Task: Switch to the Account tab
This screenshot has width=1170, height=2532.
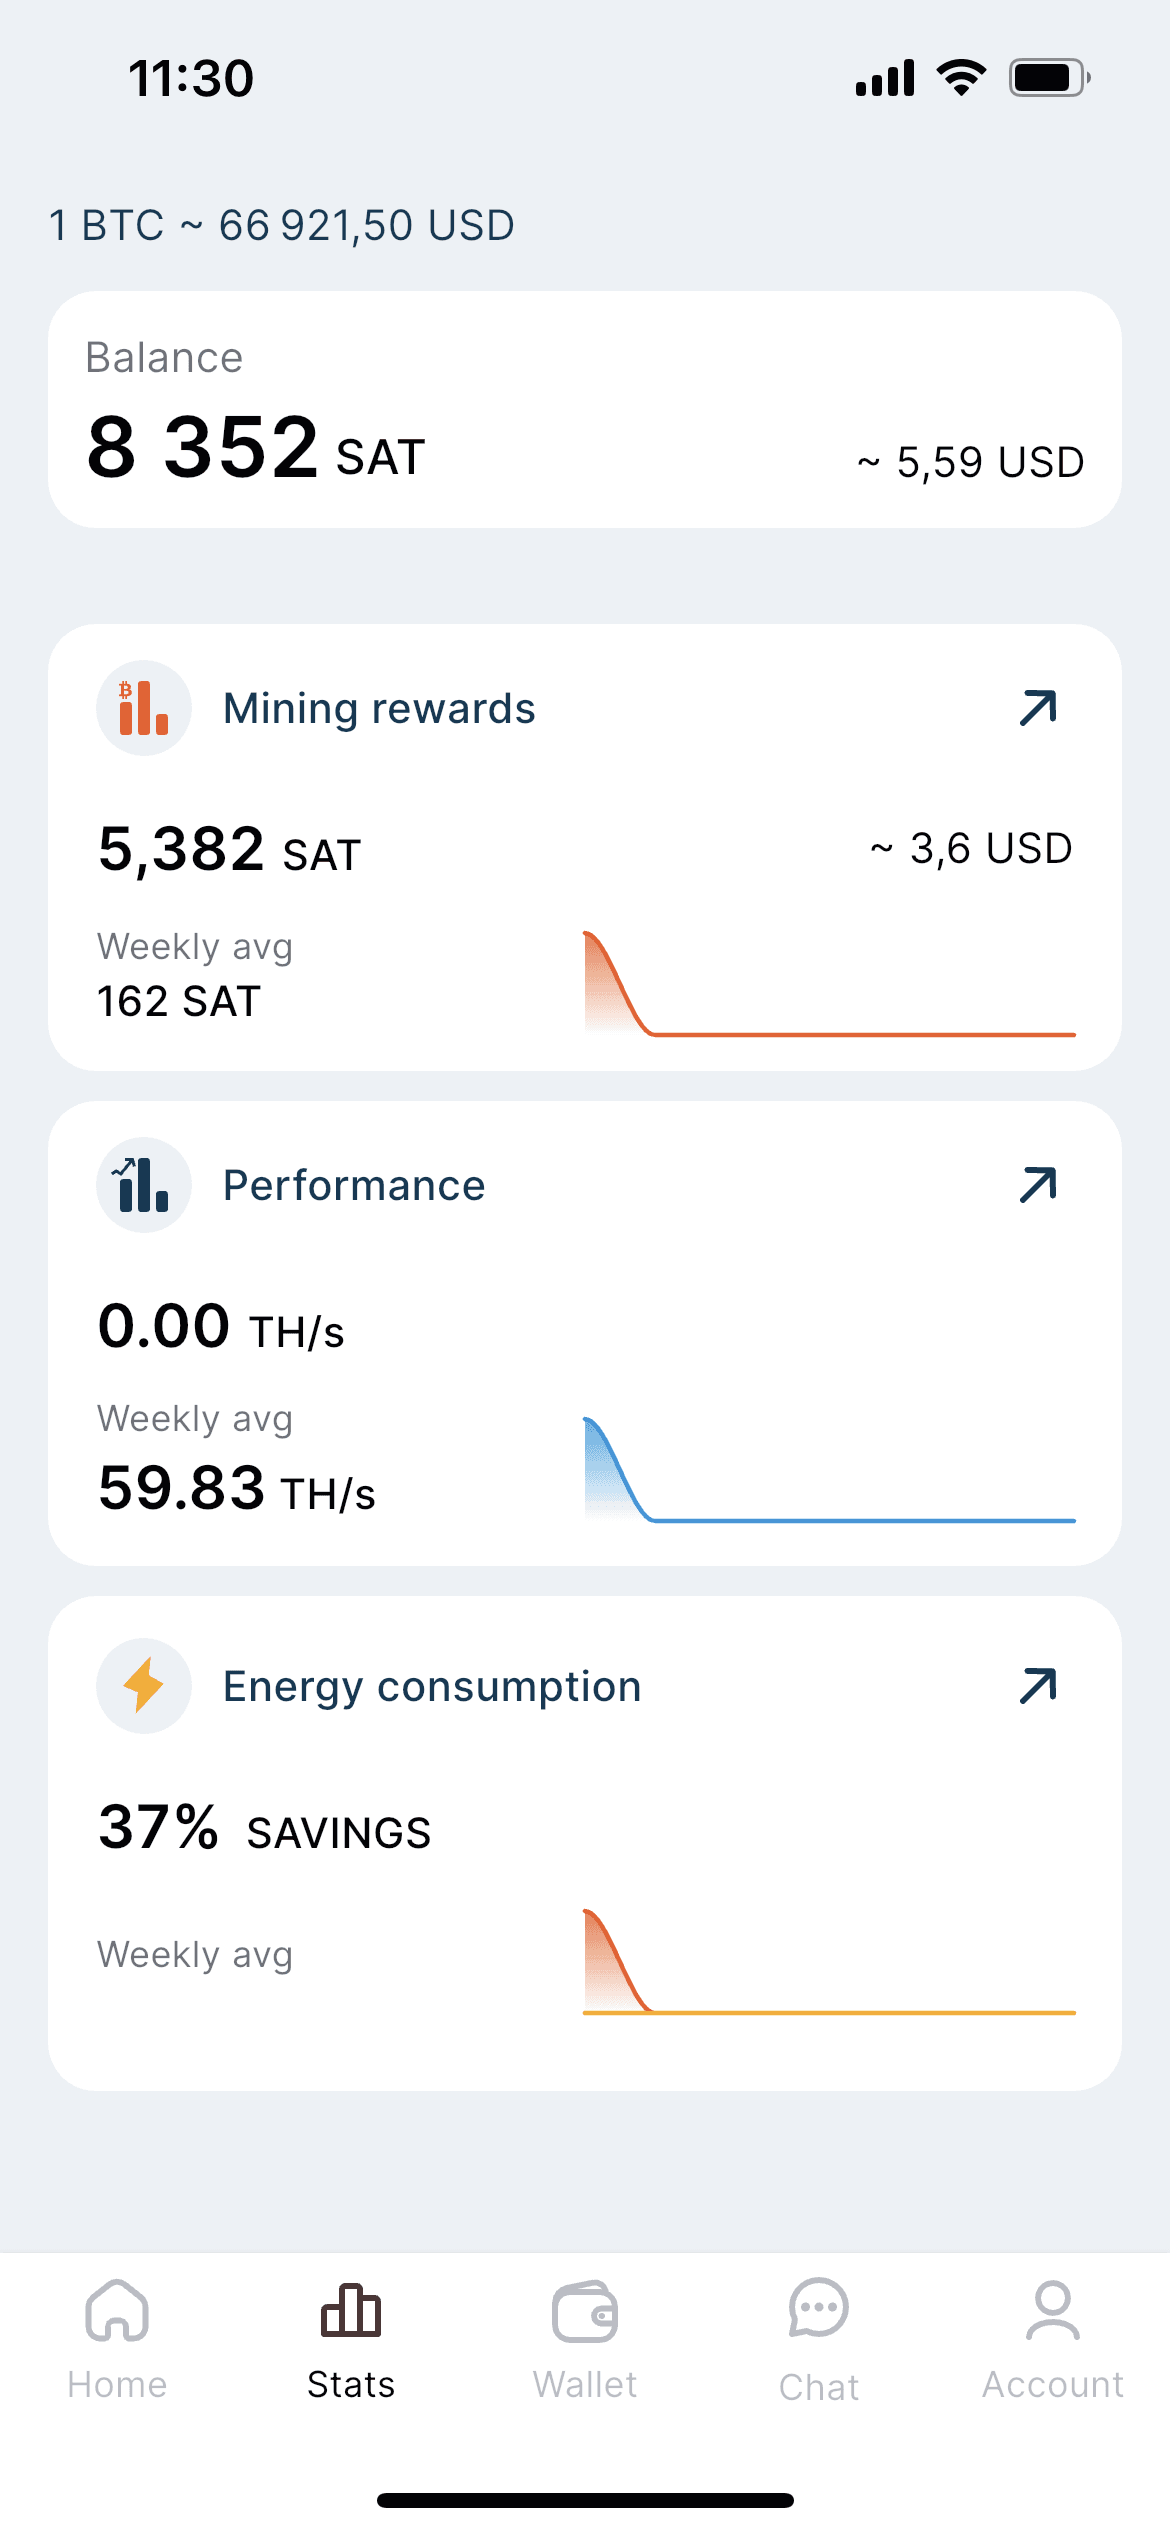Action: (1053, 2338)
